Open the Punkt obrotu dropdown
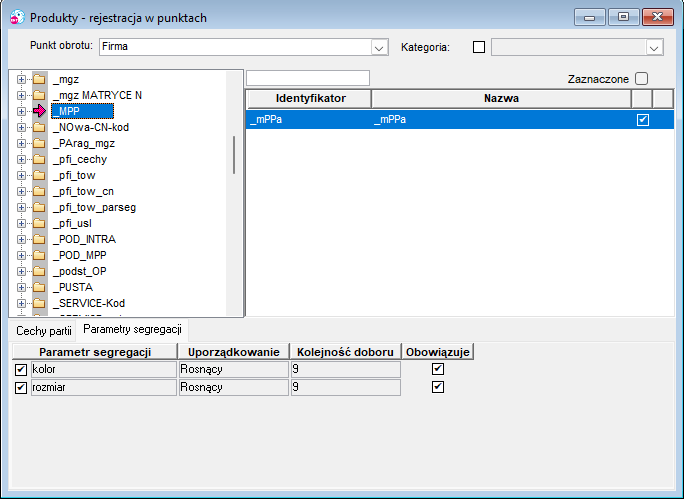Viewport: 685px width, 499px height. [x=379, y=47]
